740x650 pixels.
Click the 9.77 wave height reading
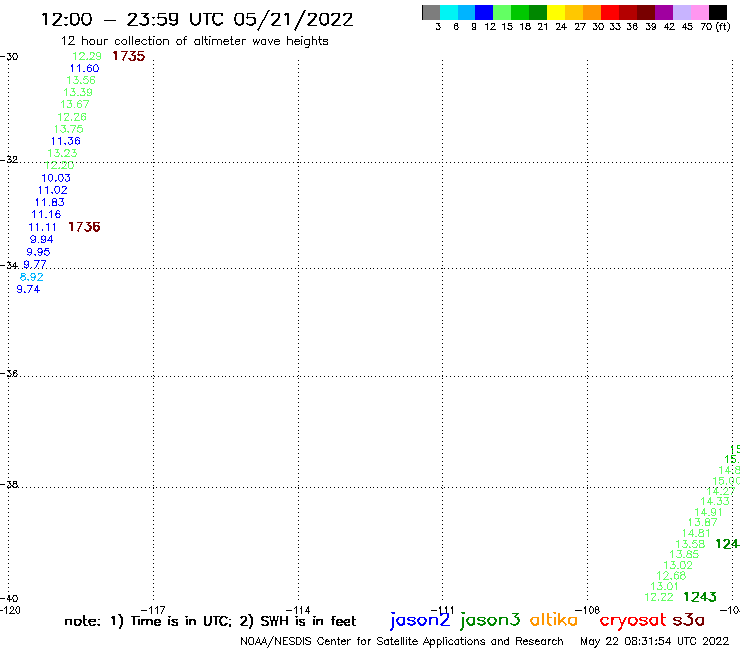35,264
